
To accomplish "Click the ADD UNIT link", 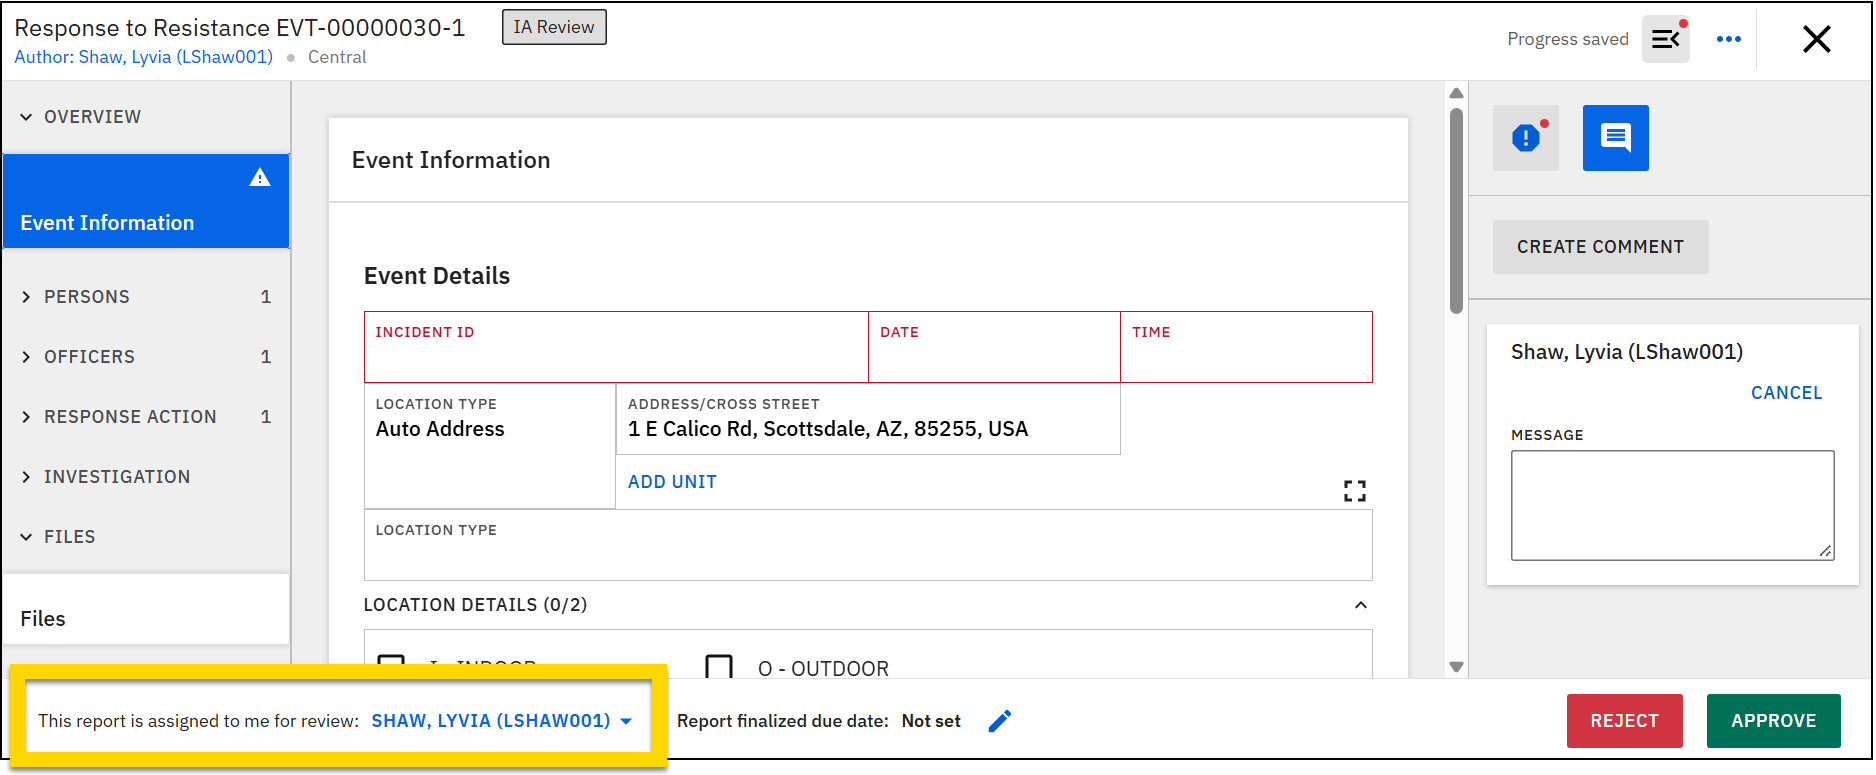I will [672, 482].
